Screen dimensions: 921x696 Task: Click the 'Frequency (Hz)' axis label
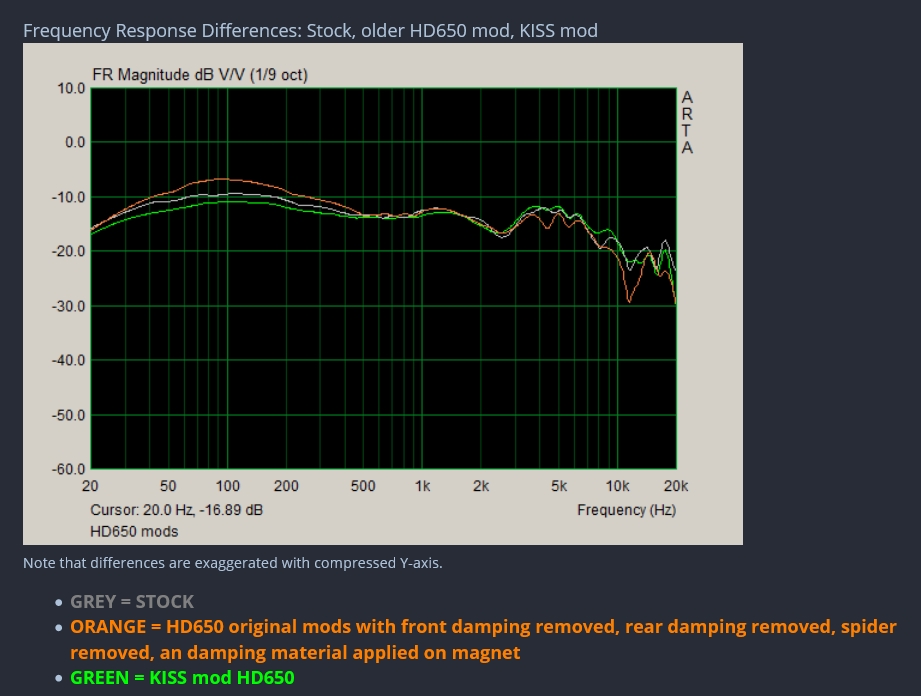coord(626,510)
